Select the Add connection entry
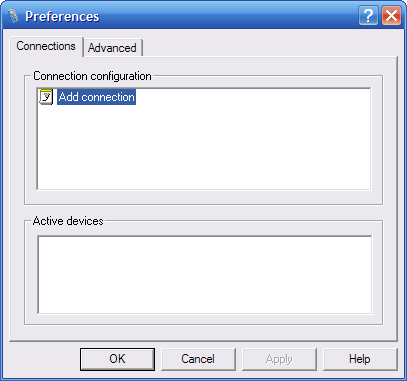Image resolution: width=407 pixels, height=381 pixels. click(x=97, y=97)
